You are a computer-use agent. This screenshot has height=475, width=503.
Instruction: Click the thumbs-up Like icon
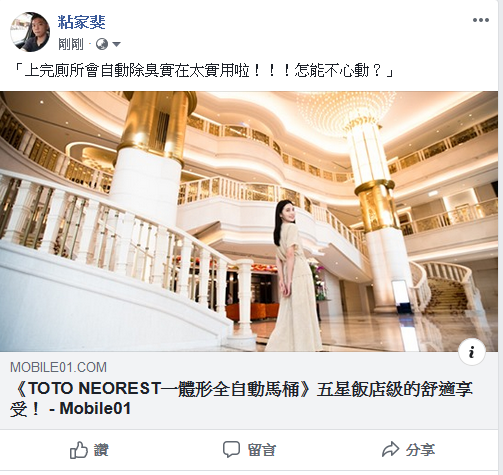click(x=79, y=450)
